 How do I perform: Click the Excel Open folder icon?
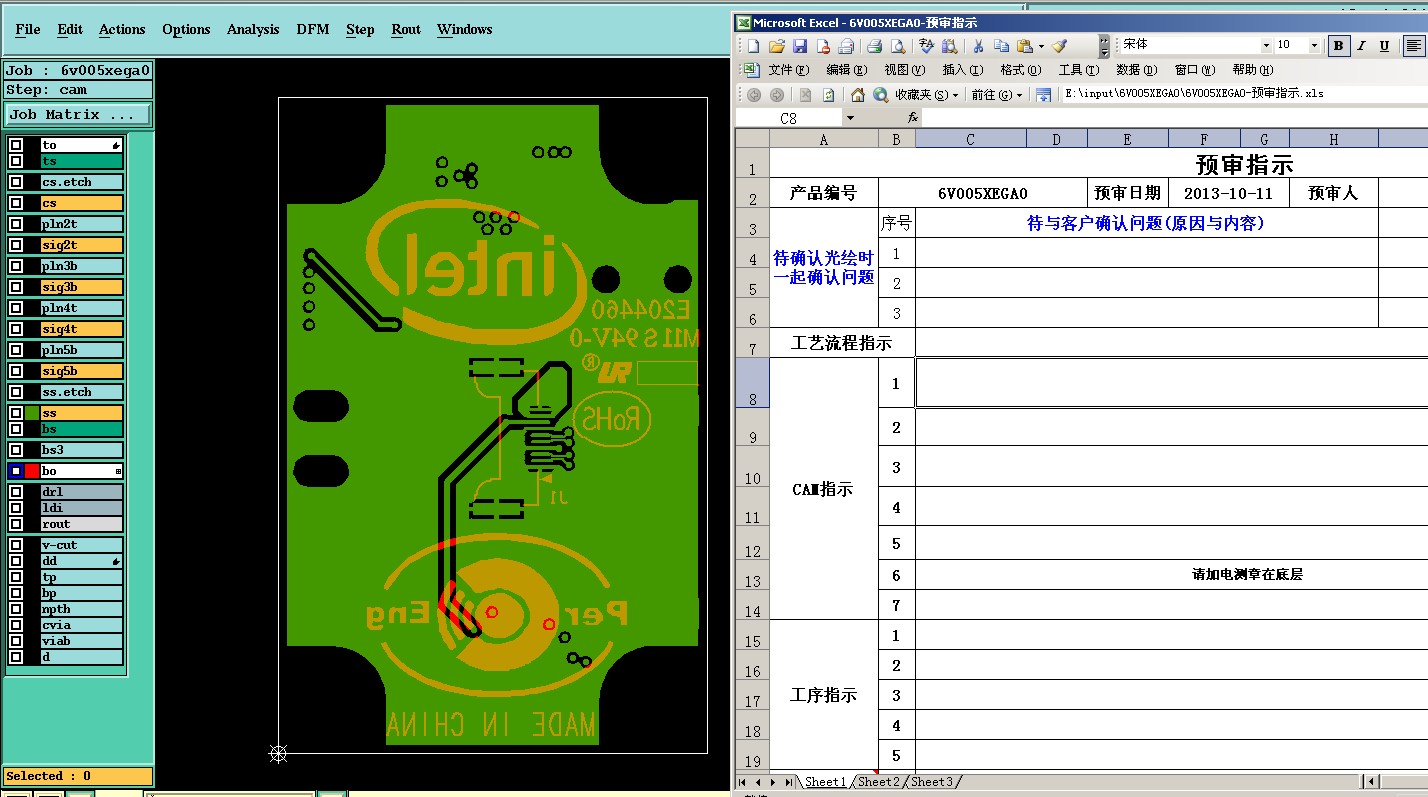pyautogui.click(x=777, y=46)
